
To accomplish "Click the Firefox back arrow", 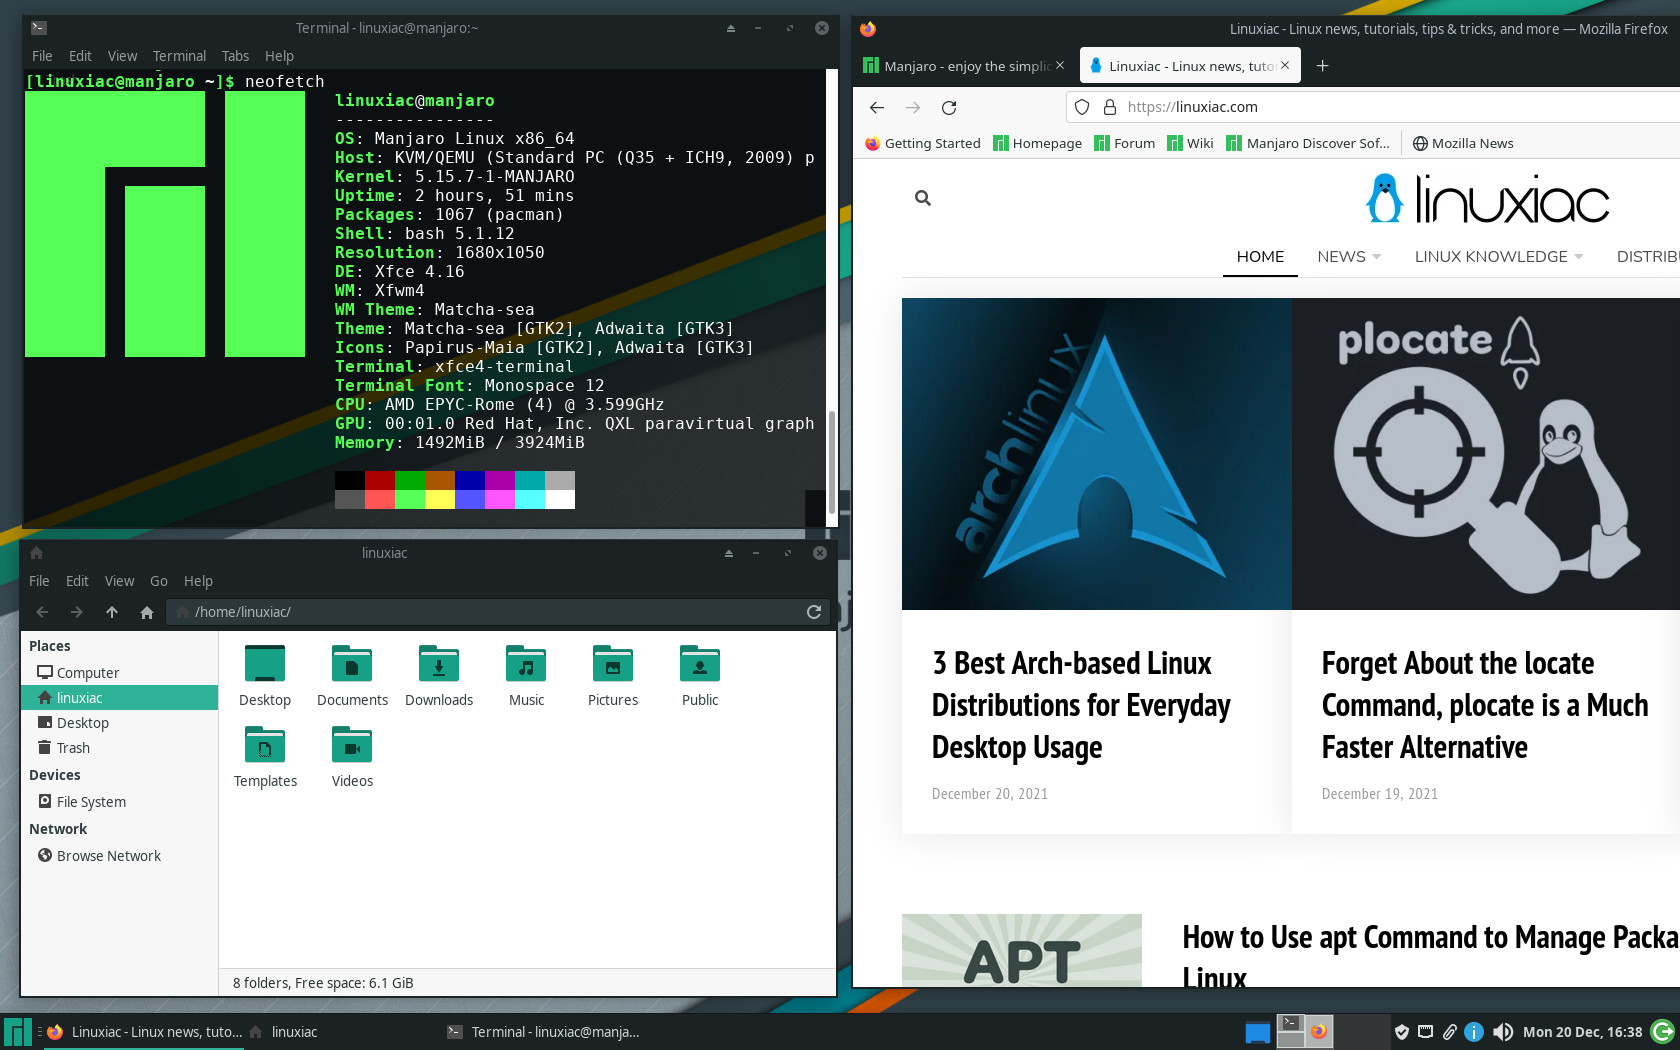I will tap(877, 107).
